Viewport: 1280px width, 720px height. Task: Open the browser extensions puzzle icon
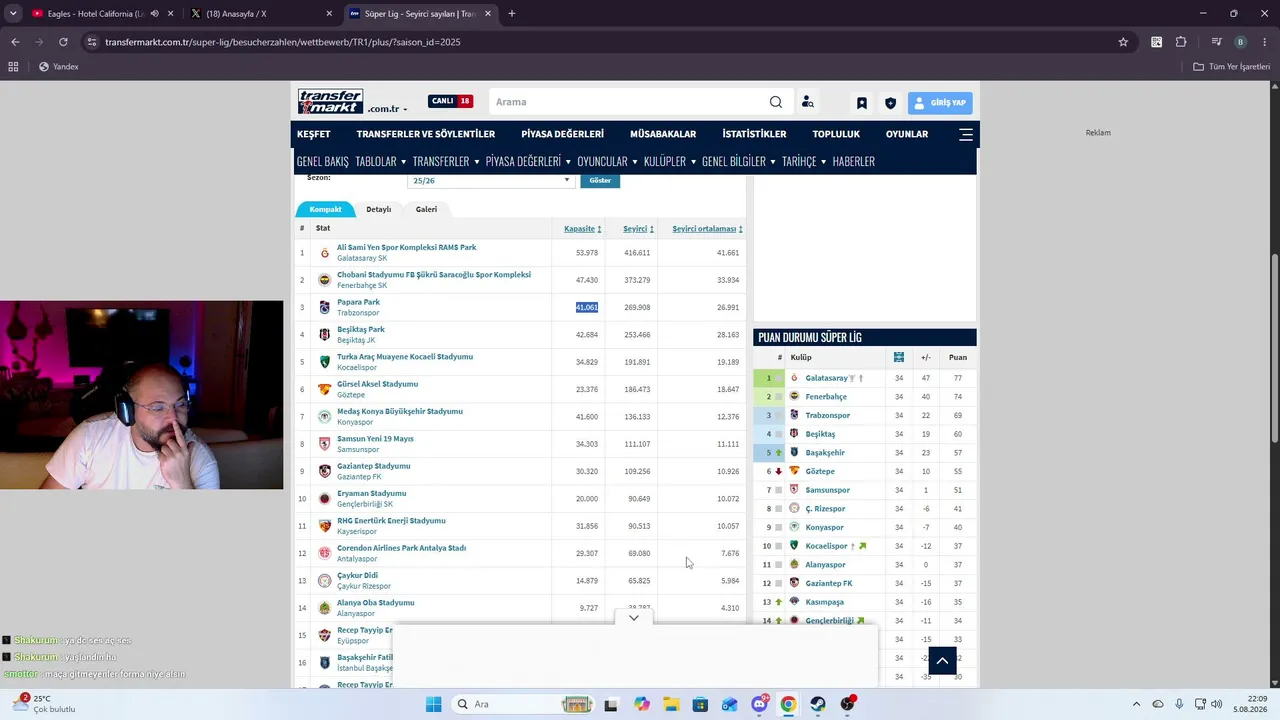click(1181, 42)
